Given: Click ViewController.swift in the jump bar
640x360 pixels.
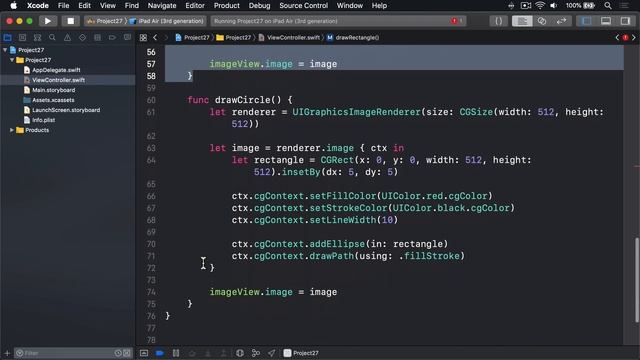Looking at the screenshot, I should tap(289, 38).
